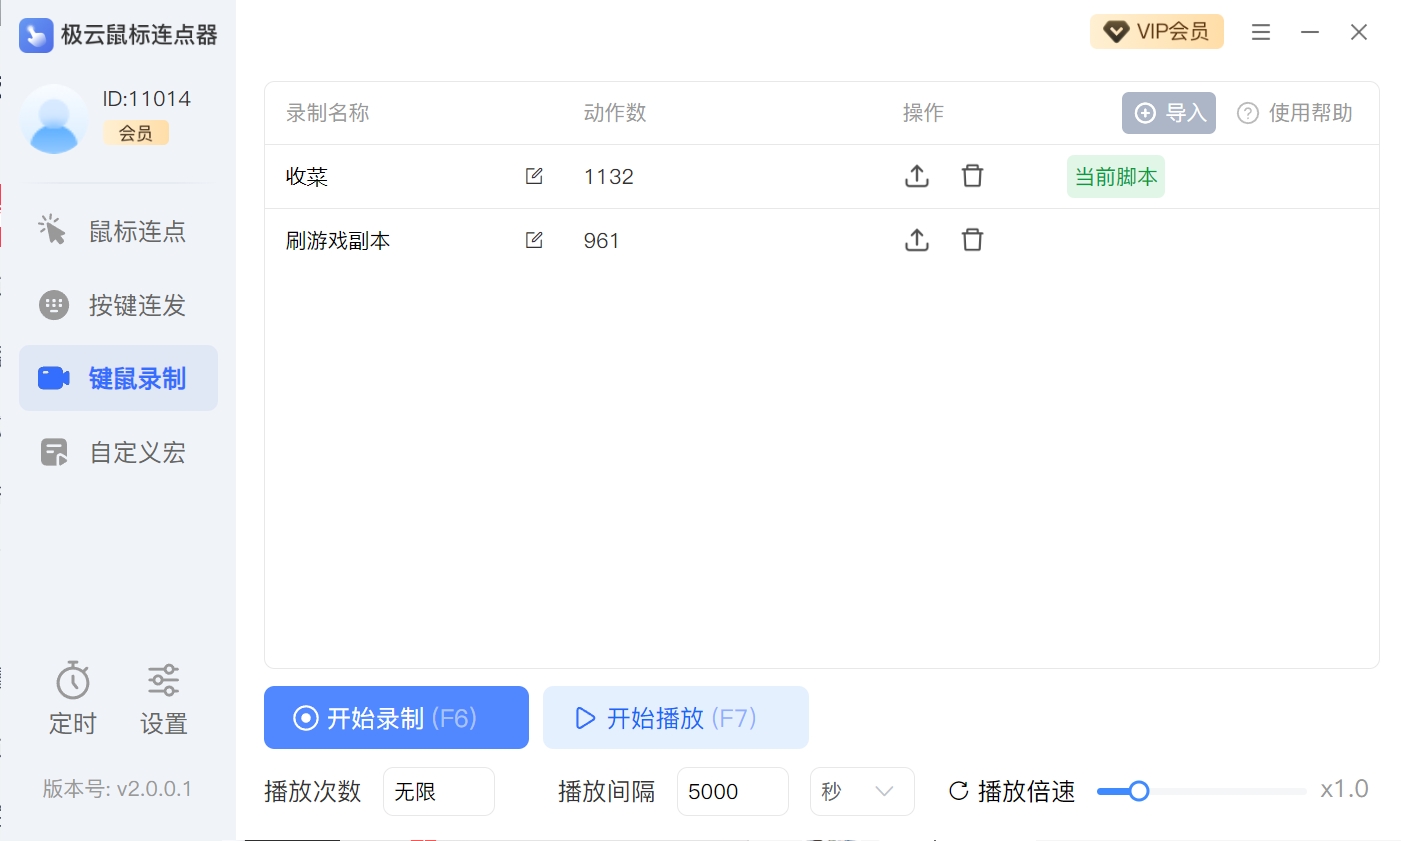Click the 开始录制 (F6) button
Screen dimensions: 1401x841
[x=396, y=718]
